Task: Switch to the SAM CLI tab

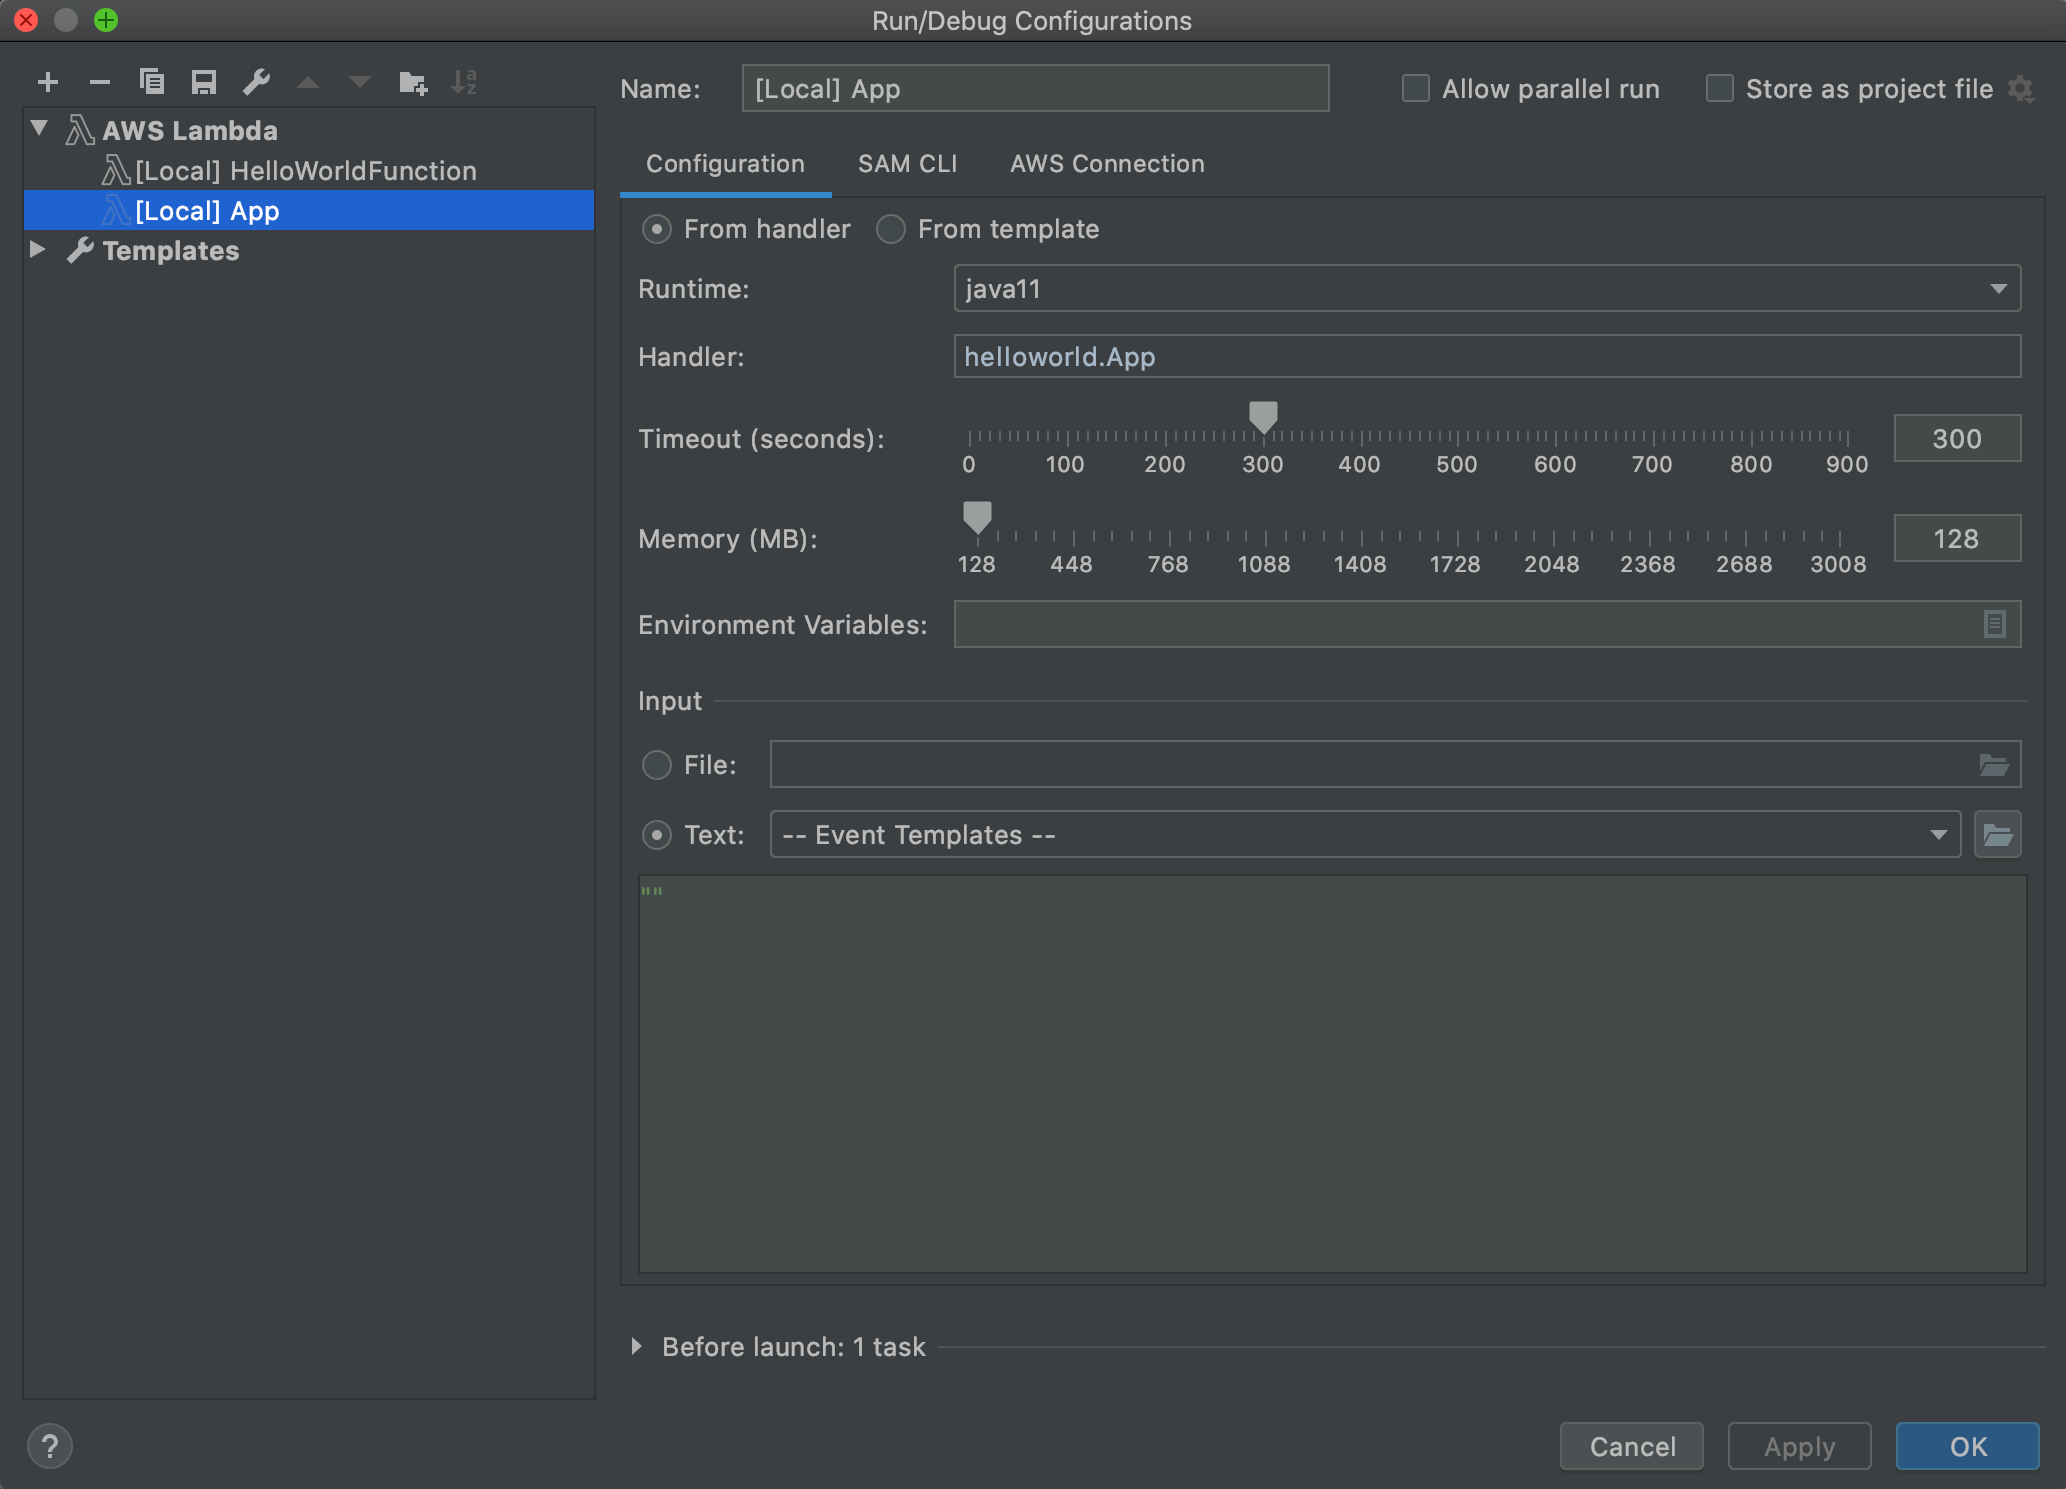Action: coord(906,163)
